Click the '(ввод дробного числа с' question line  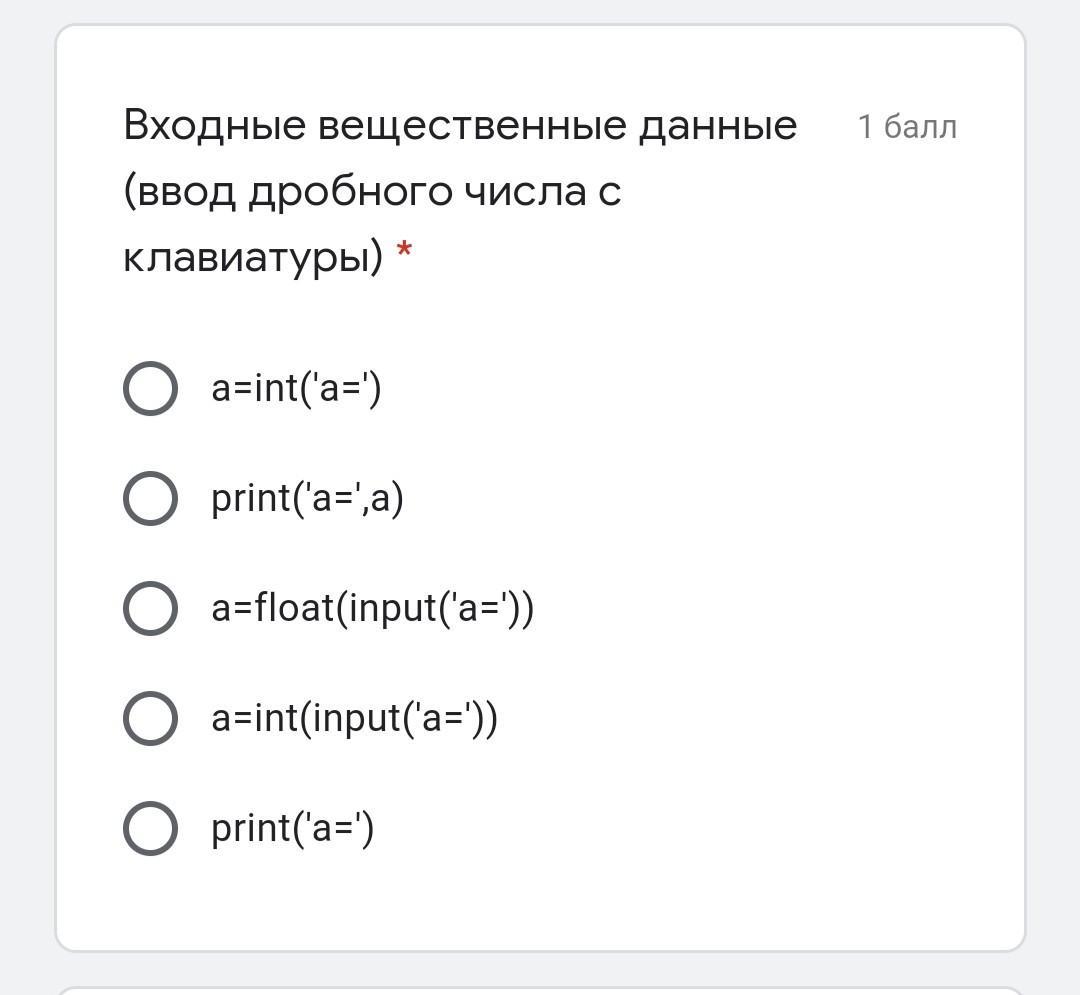tap(372, 191)
